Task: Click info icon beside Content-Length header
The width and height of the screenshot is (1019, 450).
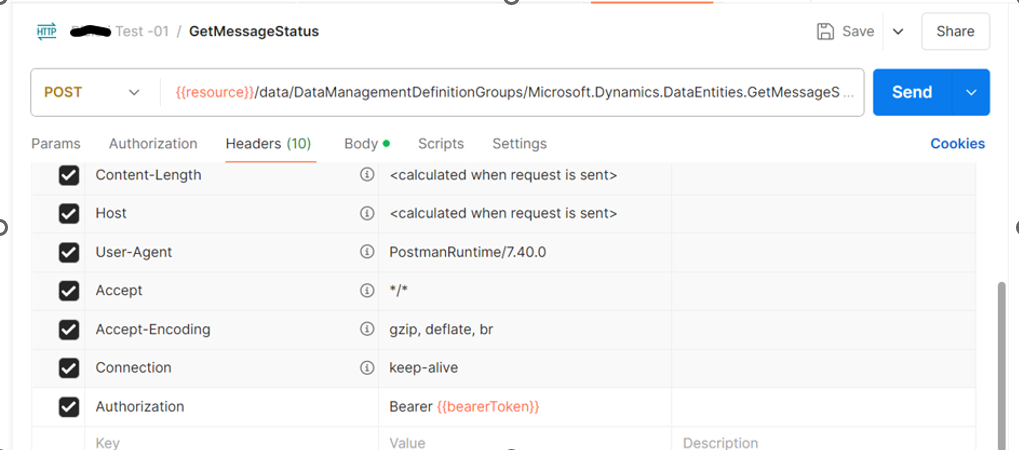Action: 366,175
